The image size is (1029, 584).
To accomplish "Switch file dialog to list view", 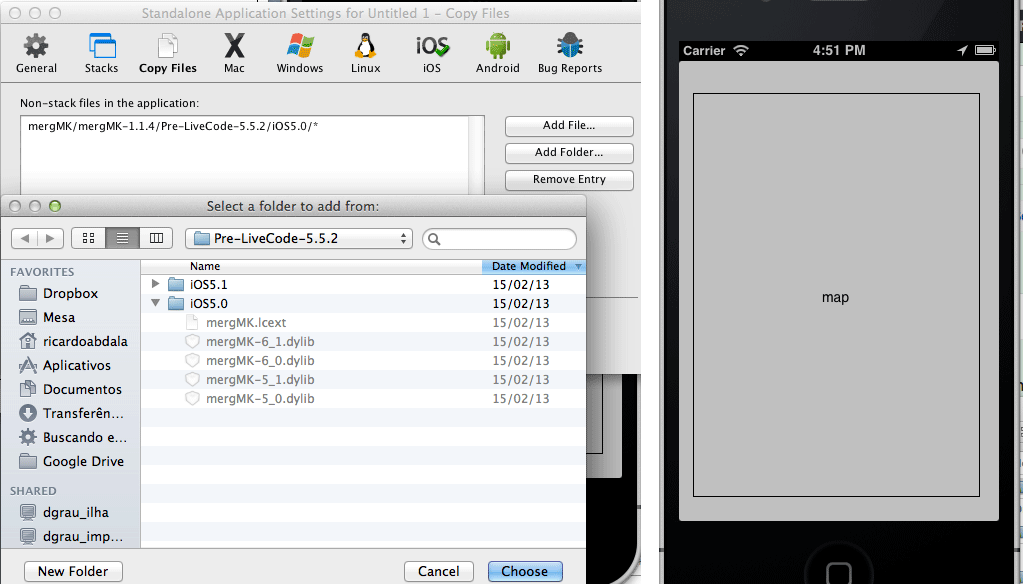I will tap(122, 238).
